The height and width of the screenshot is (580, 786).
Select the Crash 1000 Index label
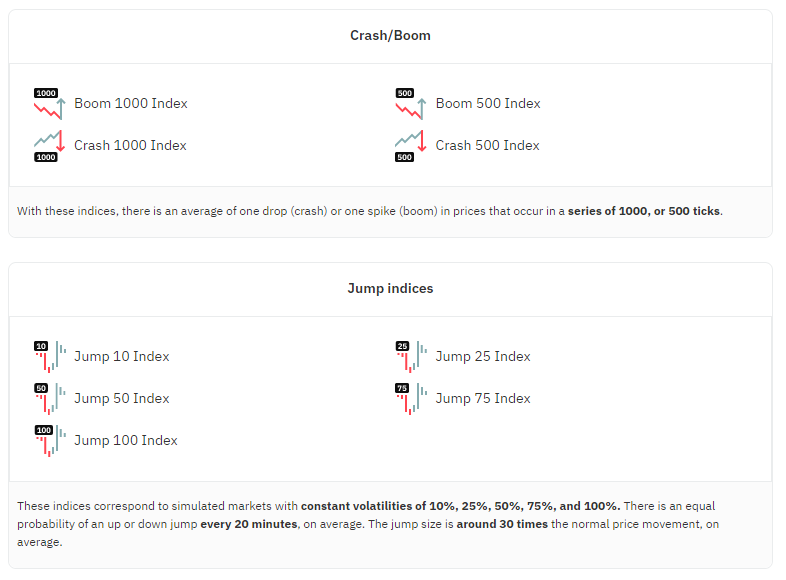click(130, 145)
